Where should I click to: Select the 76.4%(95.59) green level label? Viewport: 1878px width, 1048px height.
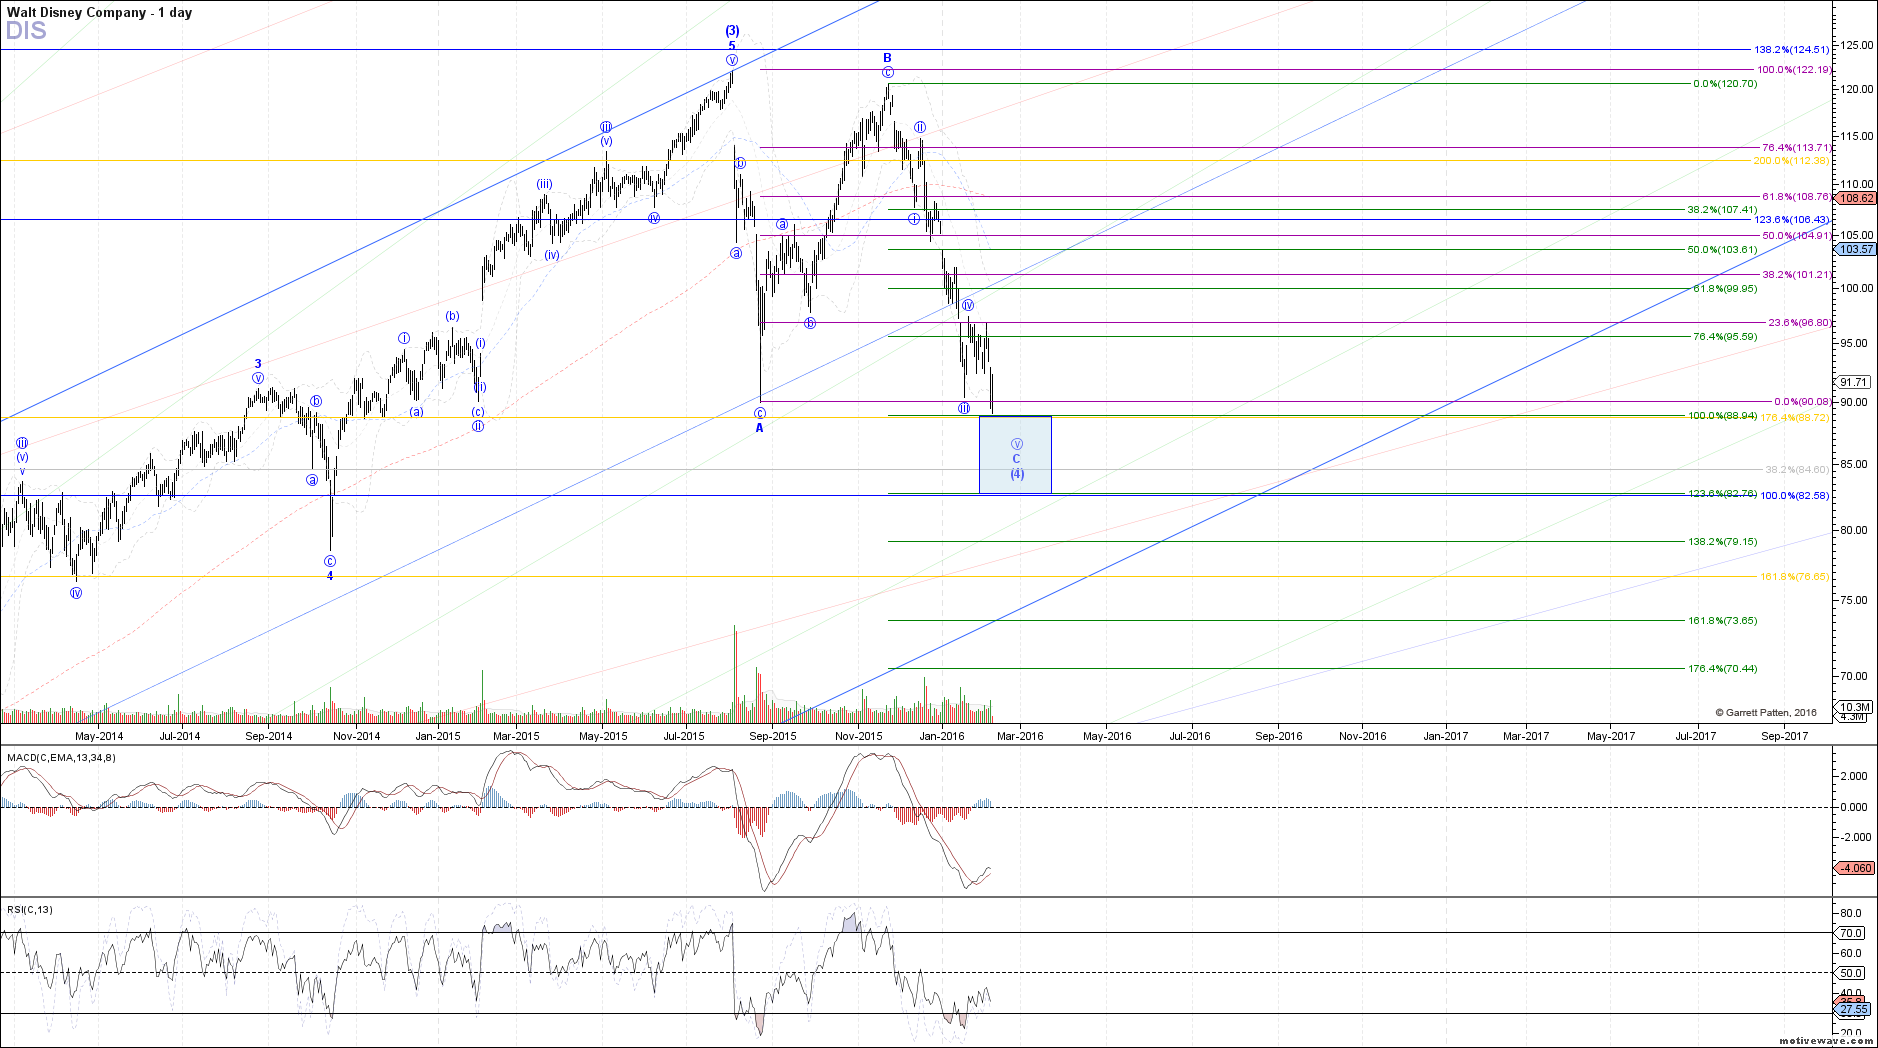tap(1725, 336)
